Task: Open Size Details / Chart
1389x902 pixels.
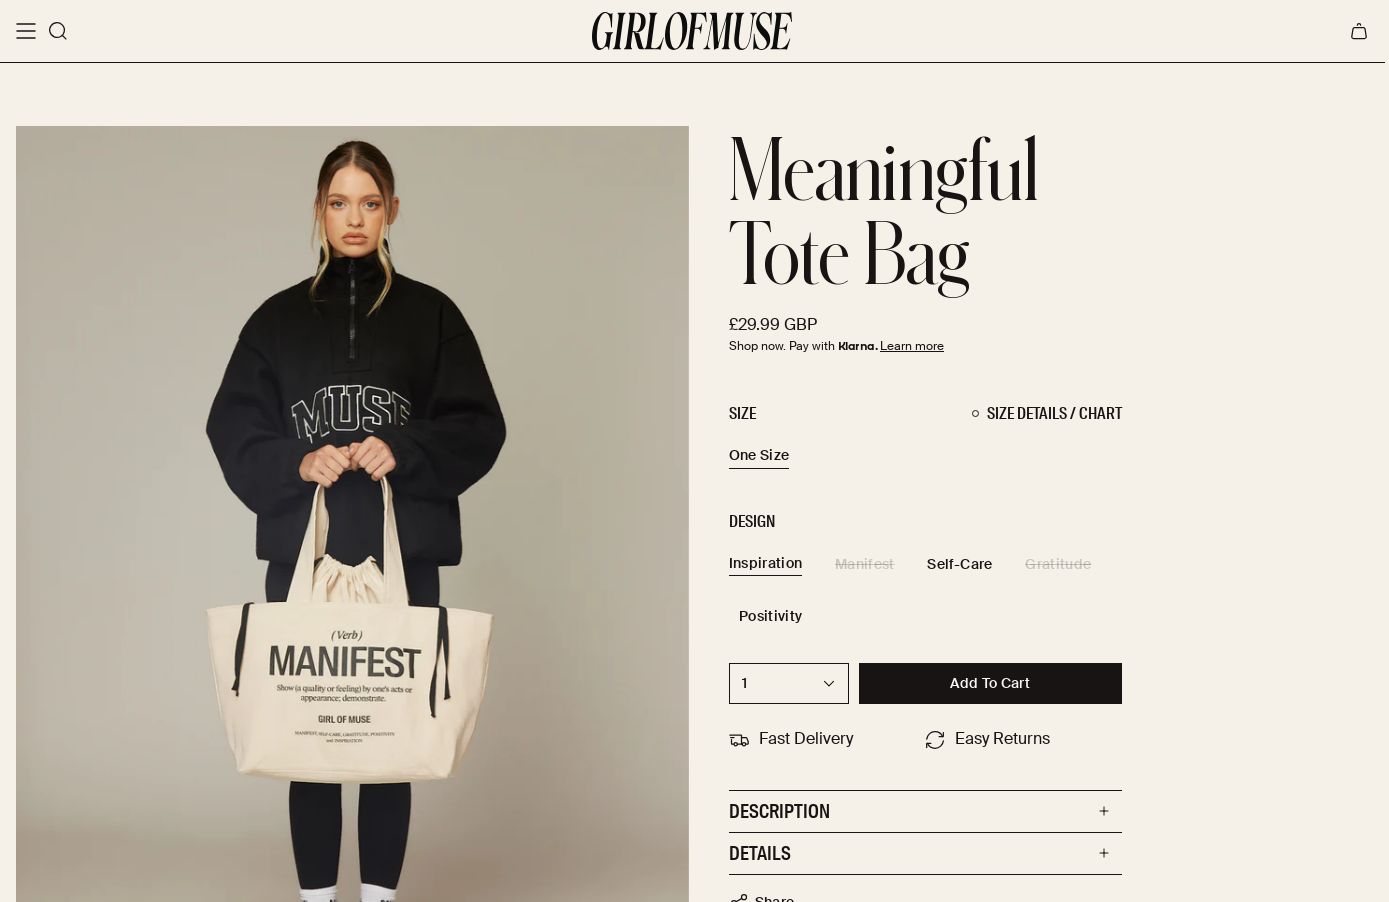Action: [x=1046, y=413]
